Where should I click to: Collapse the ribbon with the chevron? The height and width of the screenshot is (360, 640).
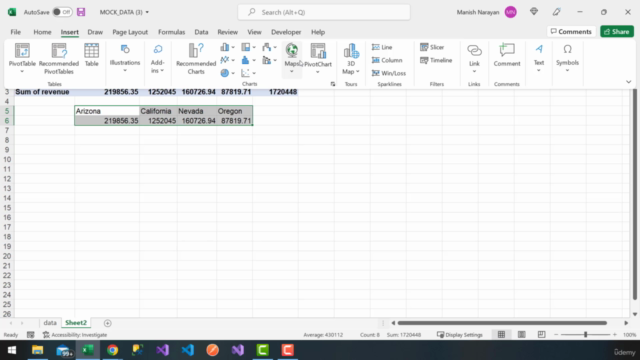pyautogui.click(x=629, y=82)
